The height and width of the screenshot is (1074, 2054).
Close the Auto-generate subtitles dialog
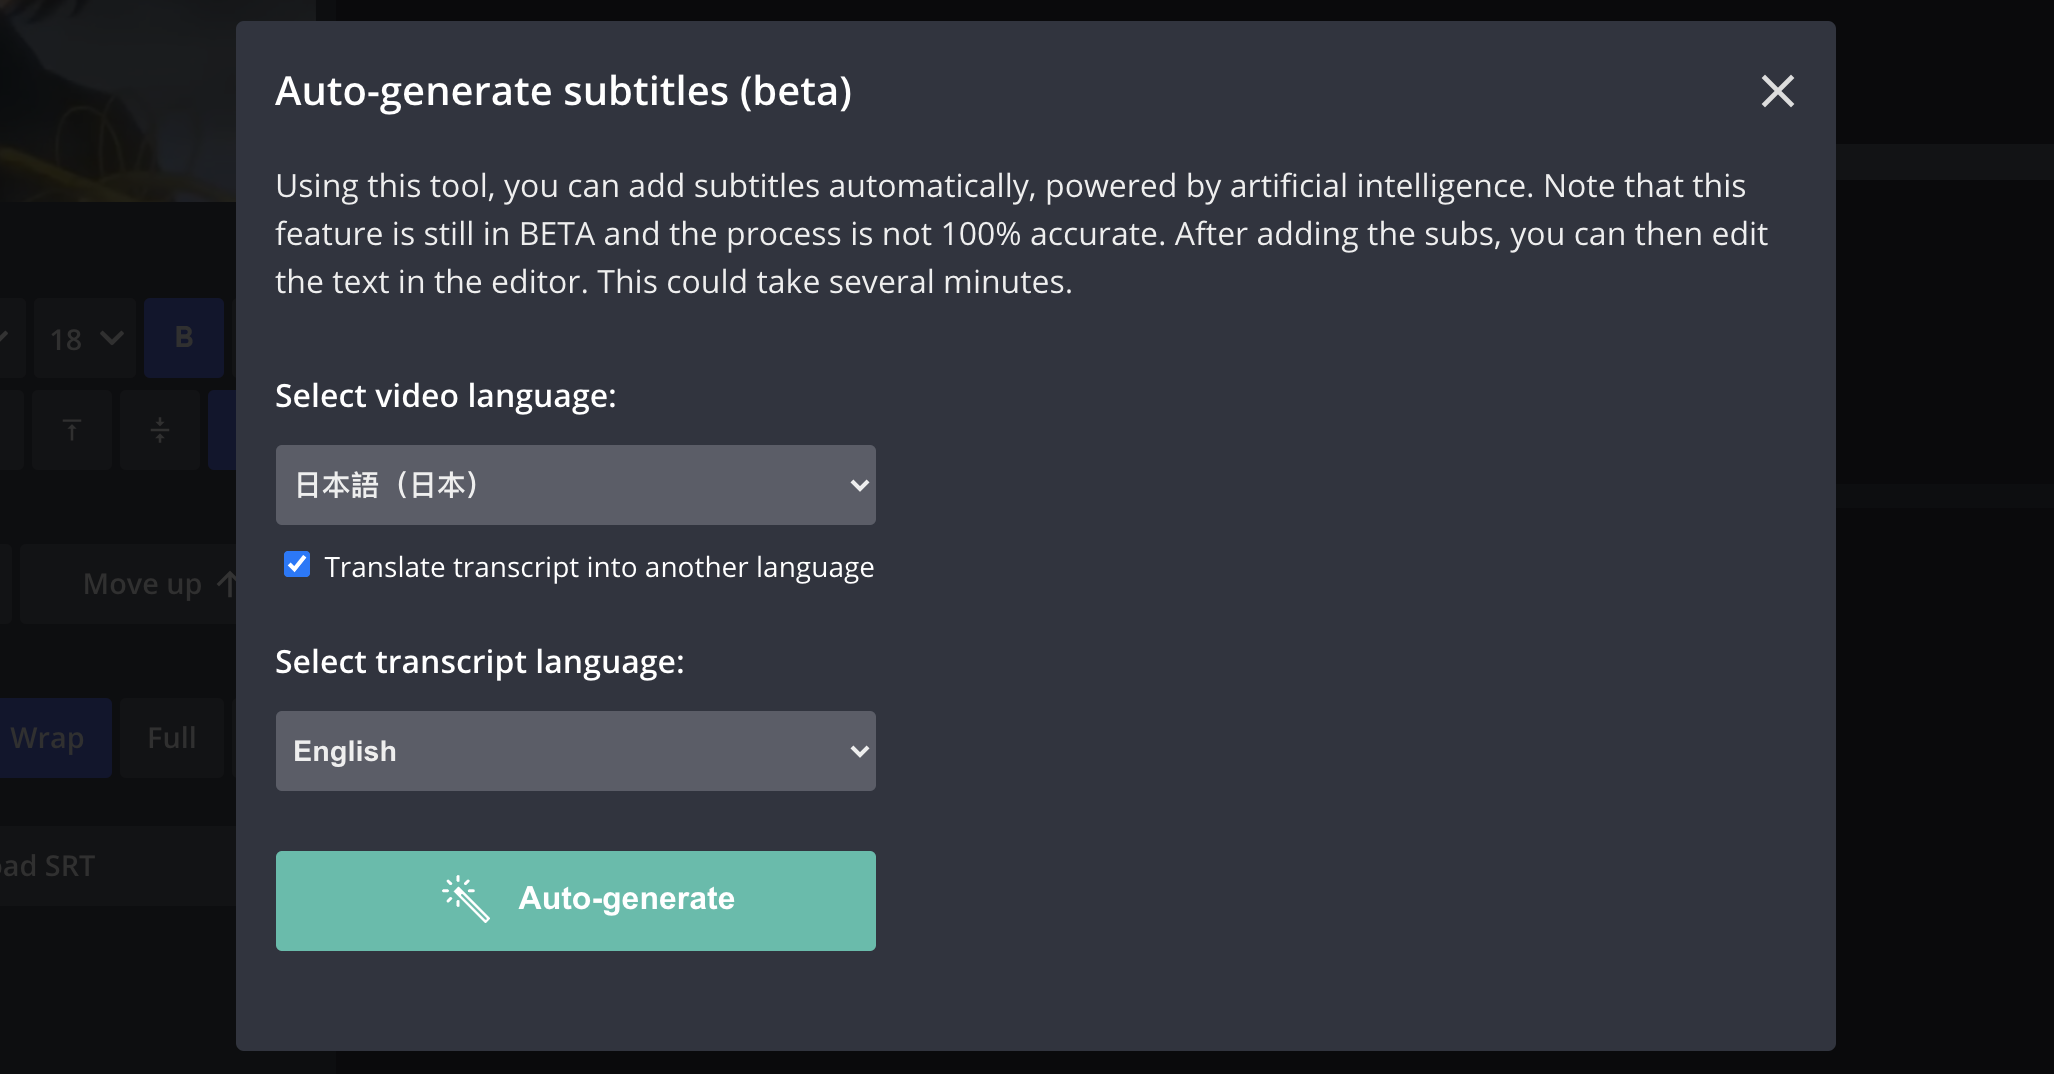(x=1777, y=91)
